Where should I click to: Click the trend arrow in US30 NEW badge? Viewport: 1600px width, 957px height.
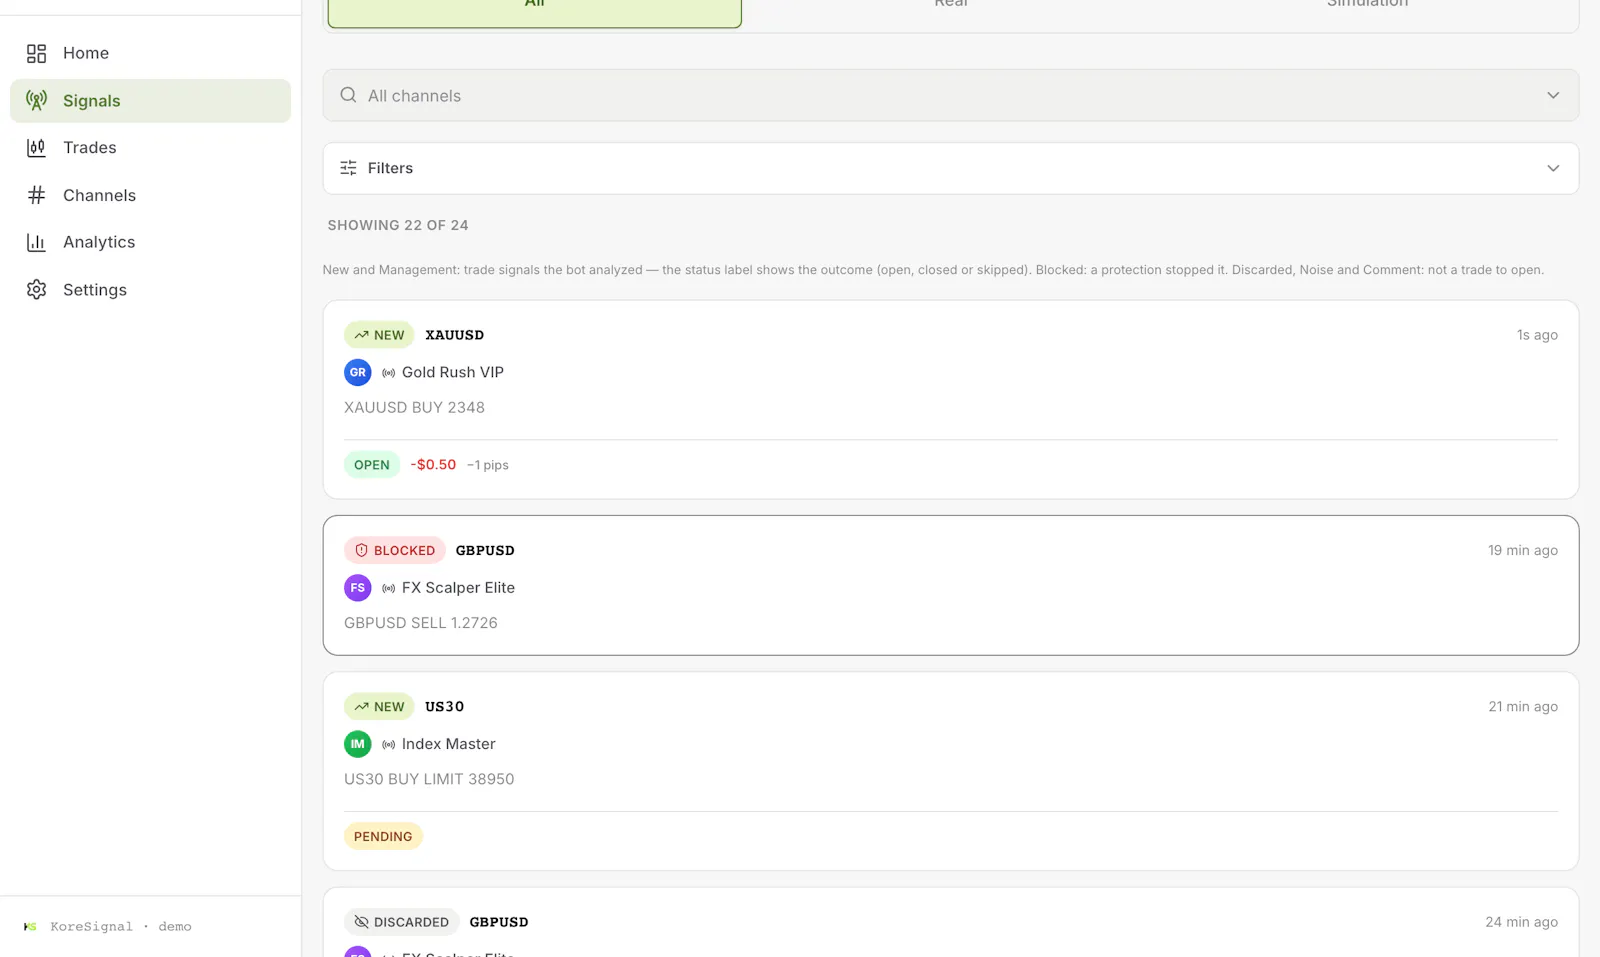[361, 707]
